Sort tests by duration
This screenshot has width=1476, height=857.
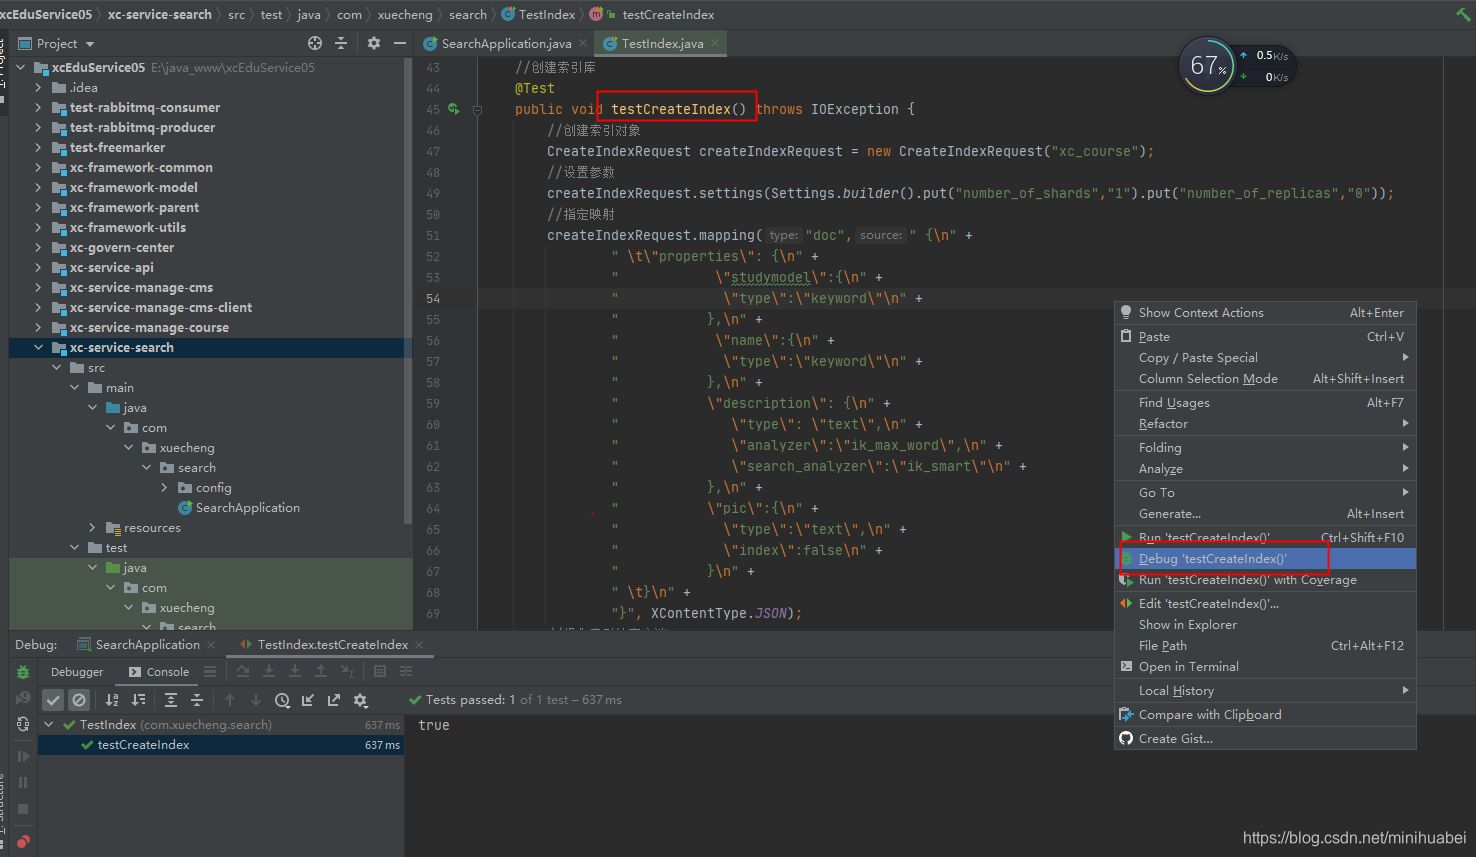[x=139, y=700]
